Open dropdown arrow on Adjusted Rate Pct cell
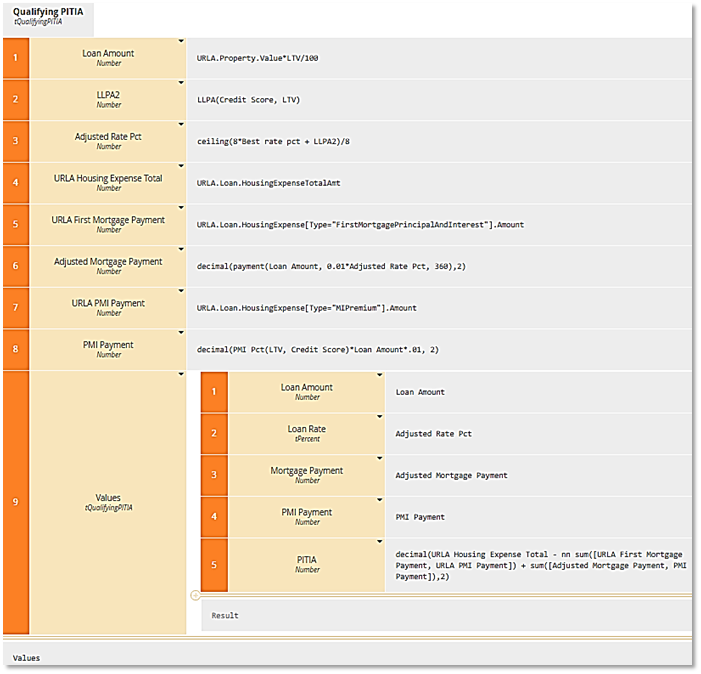This screenshot has width=701, height=674. 181,125
